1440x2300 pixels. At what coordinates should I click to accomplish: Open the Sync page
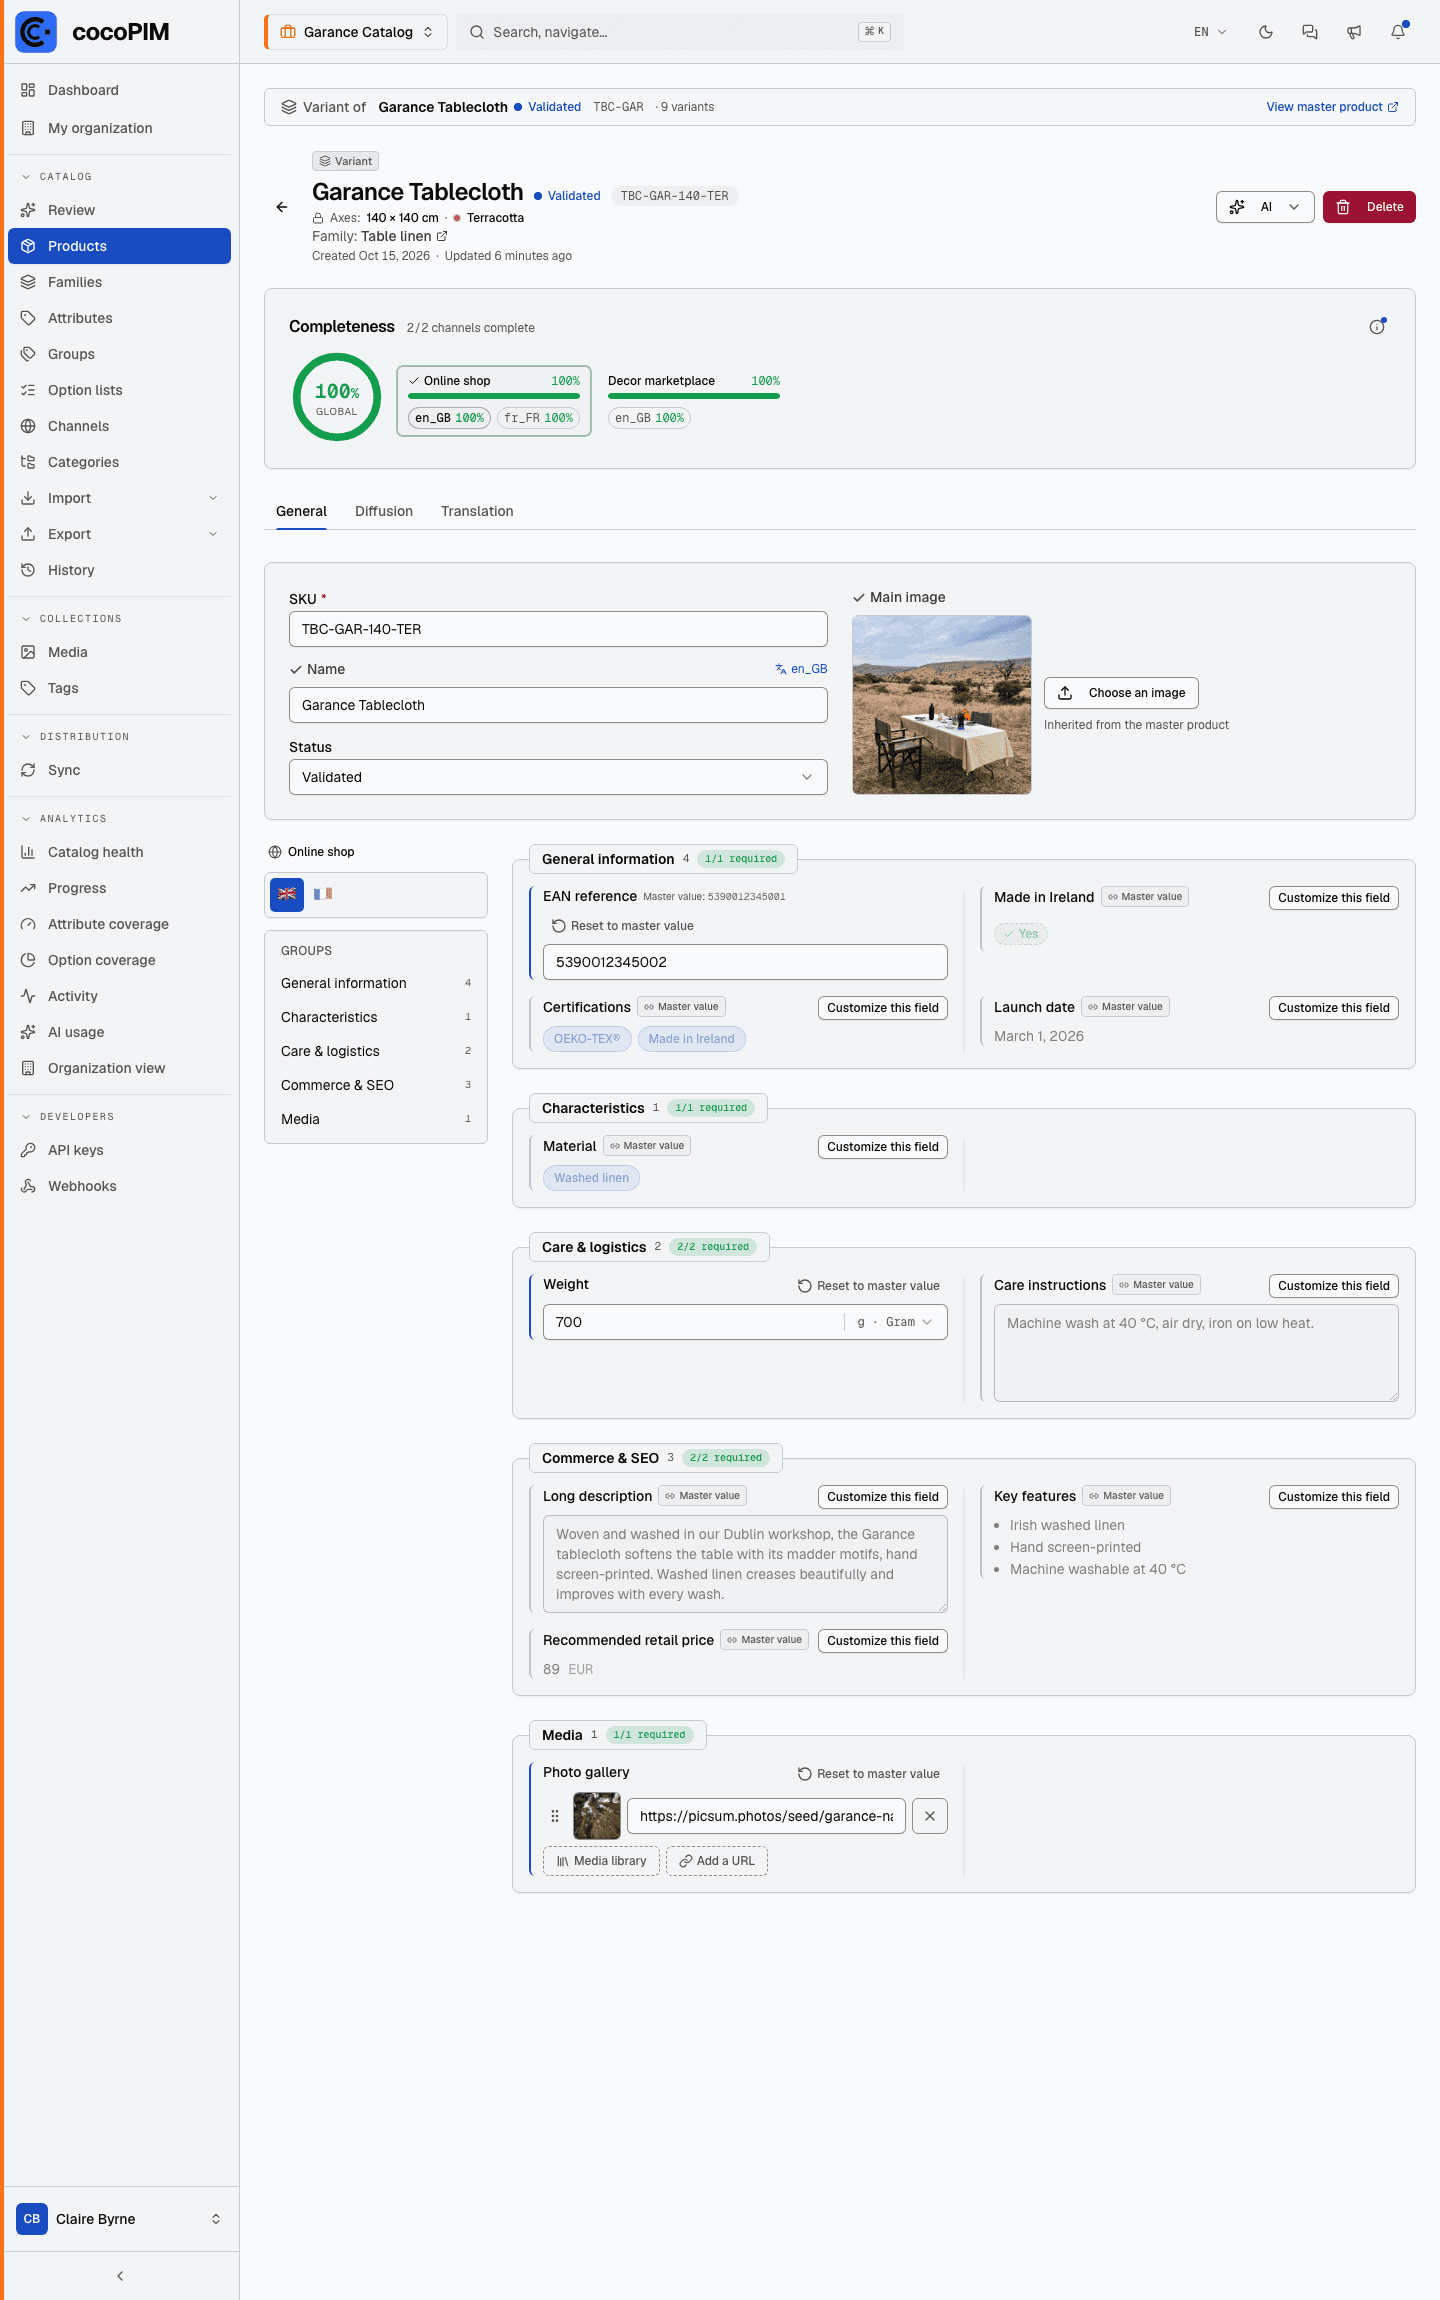[x=119, y=770]
